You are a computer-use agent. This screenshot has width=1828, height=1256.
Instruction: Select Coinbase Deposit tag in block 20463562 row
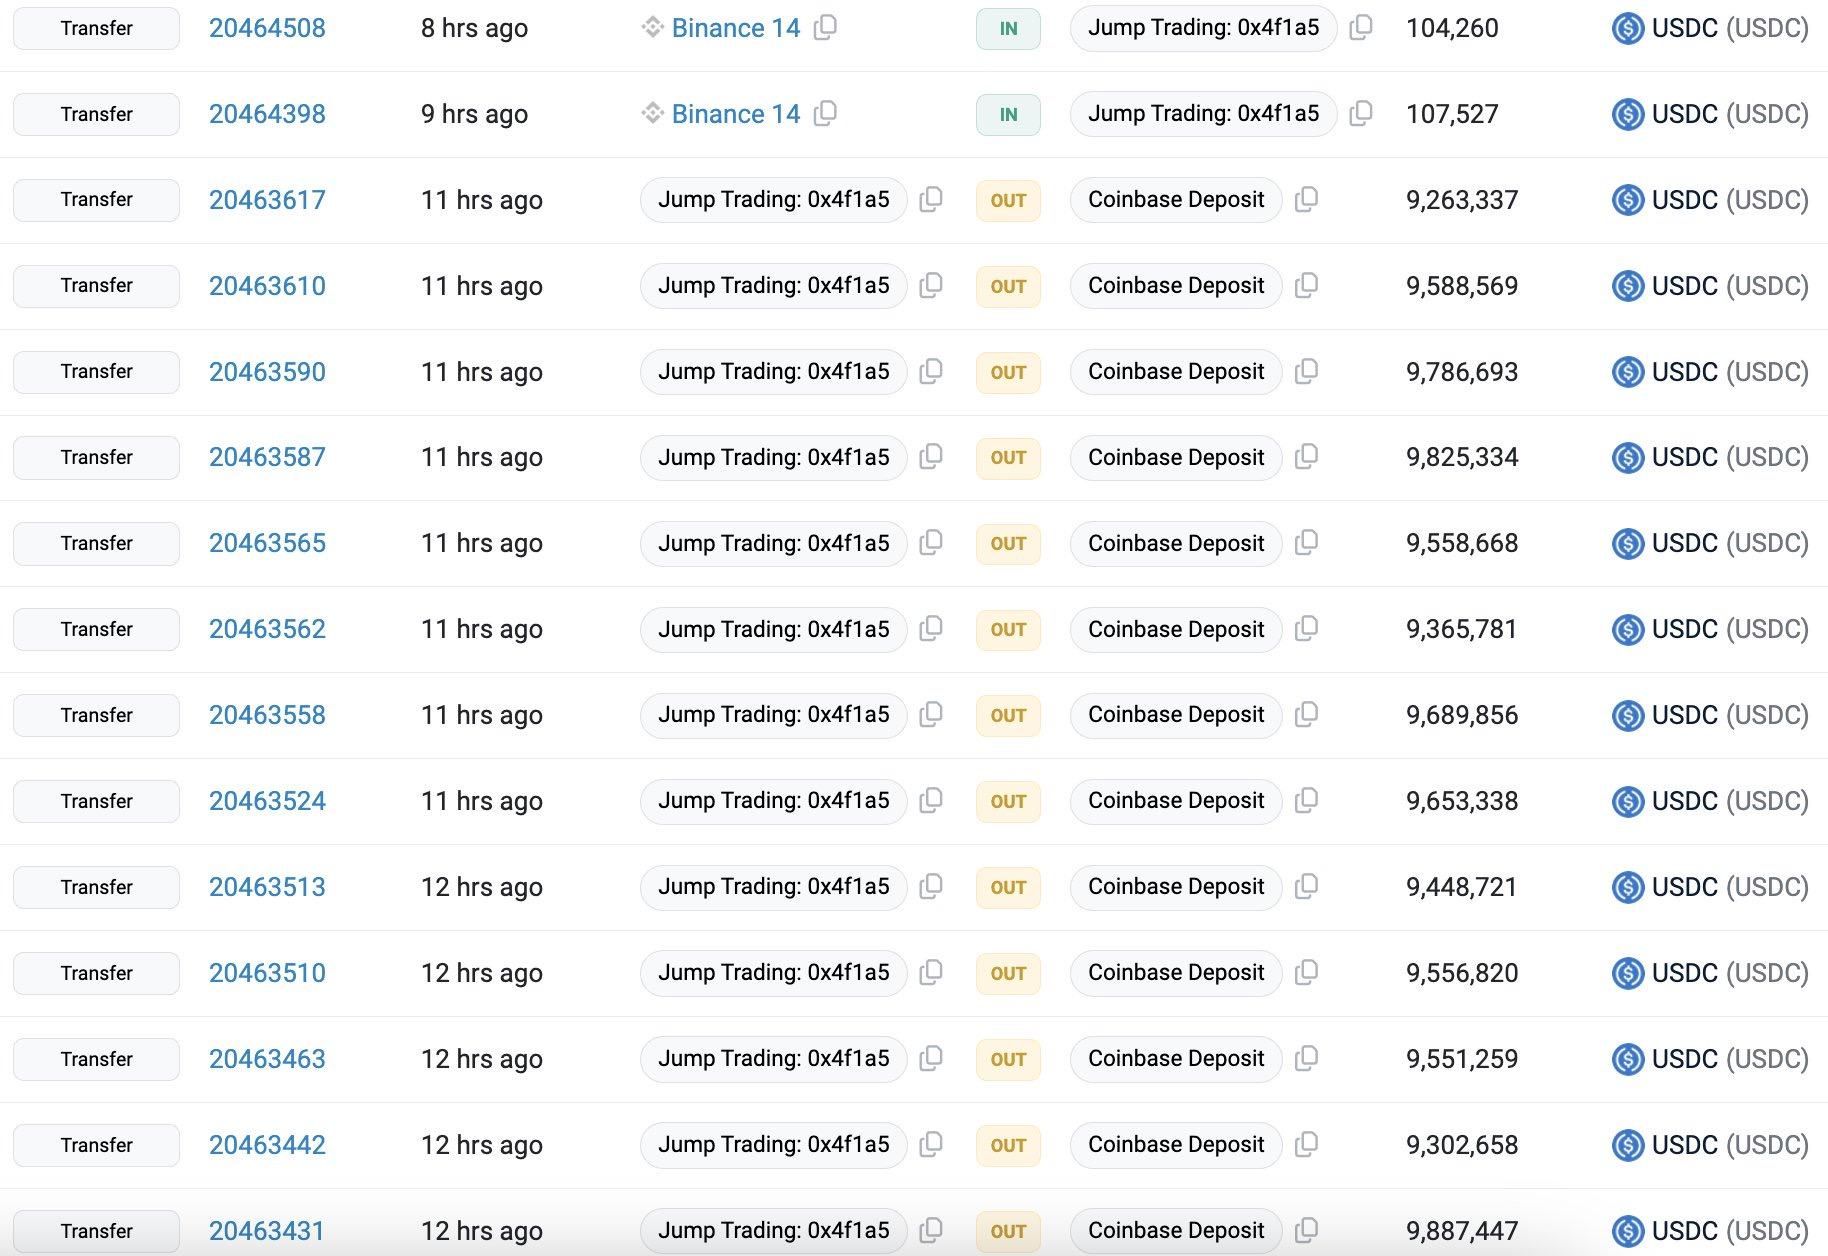1175,629
